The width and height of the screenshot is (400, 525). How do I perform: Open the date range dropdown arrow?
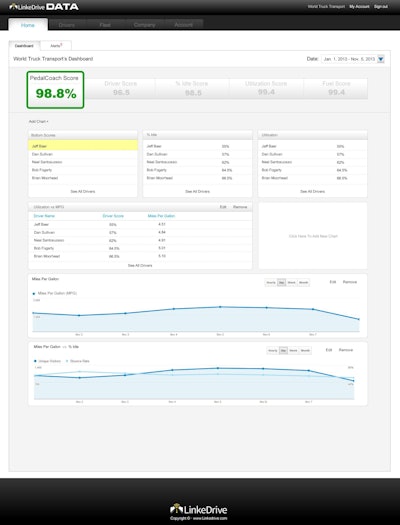(x=381, y=59)
